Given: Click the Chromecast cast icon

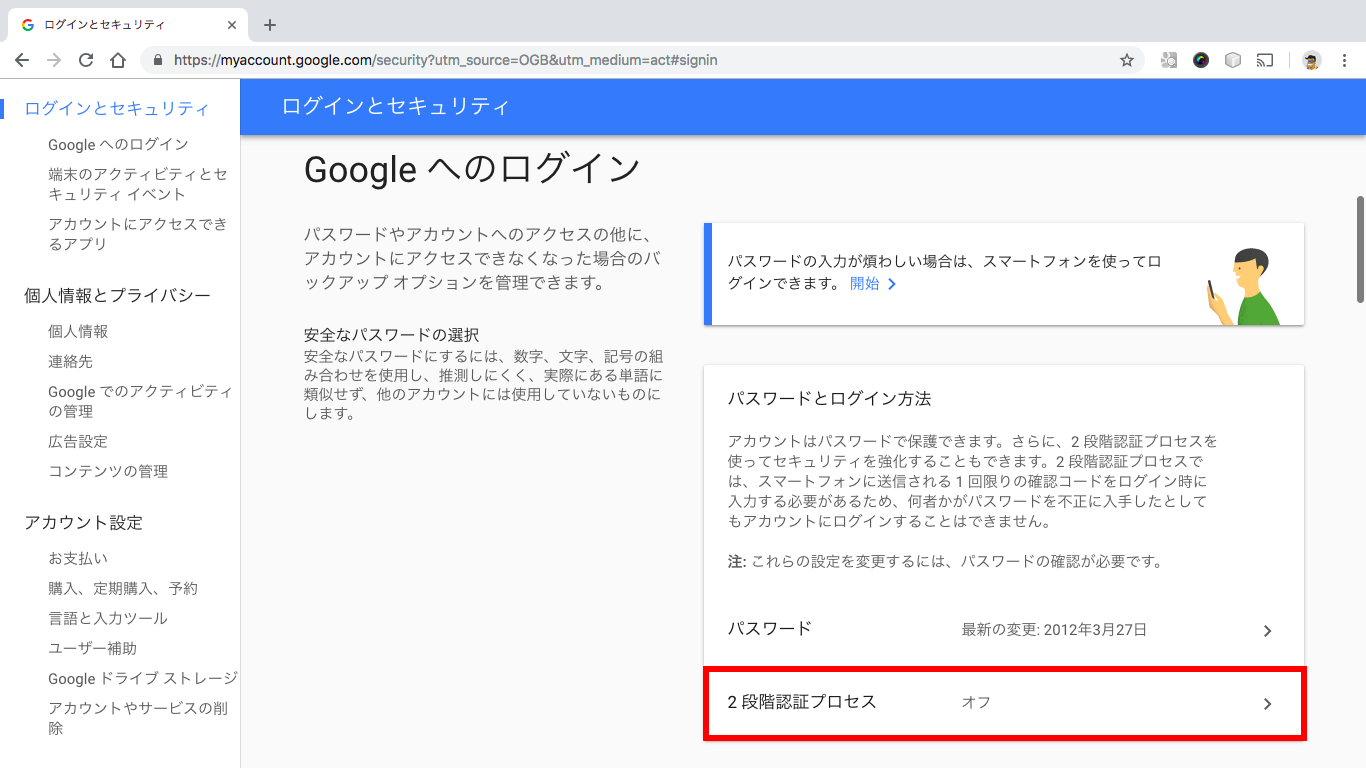Looking at the screenshot, I should 1263,60.
